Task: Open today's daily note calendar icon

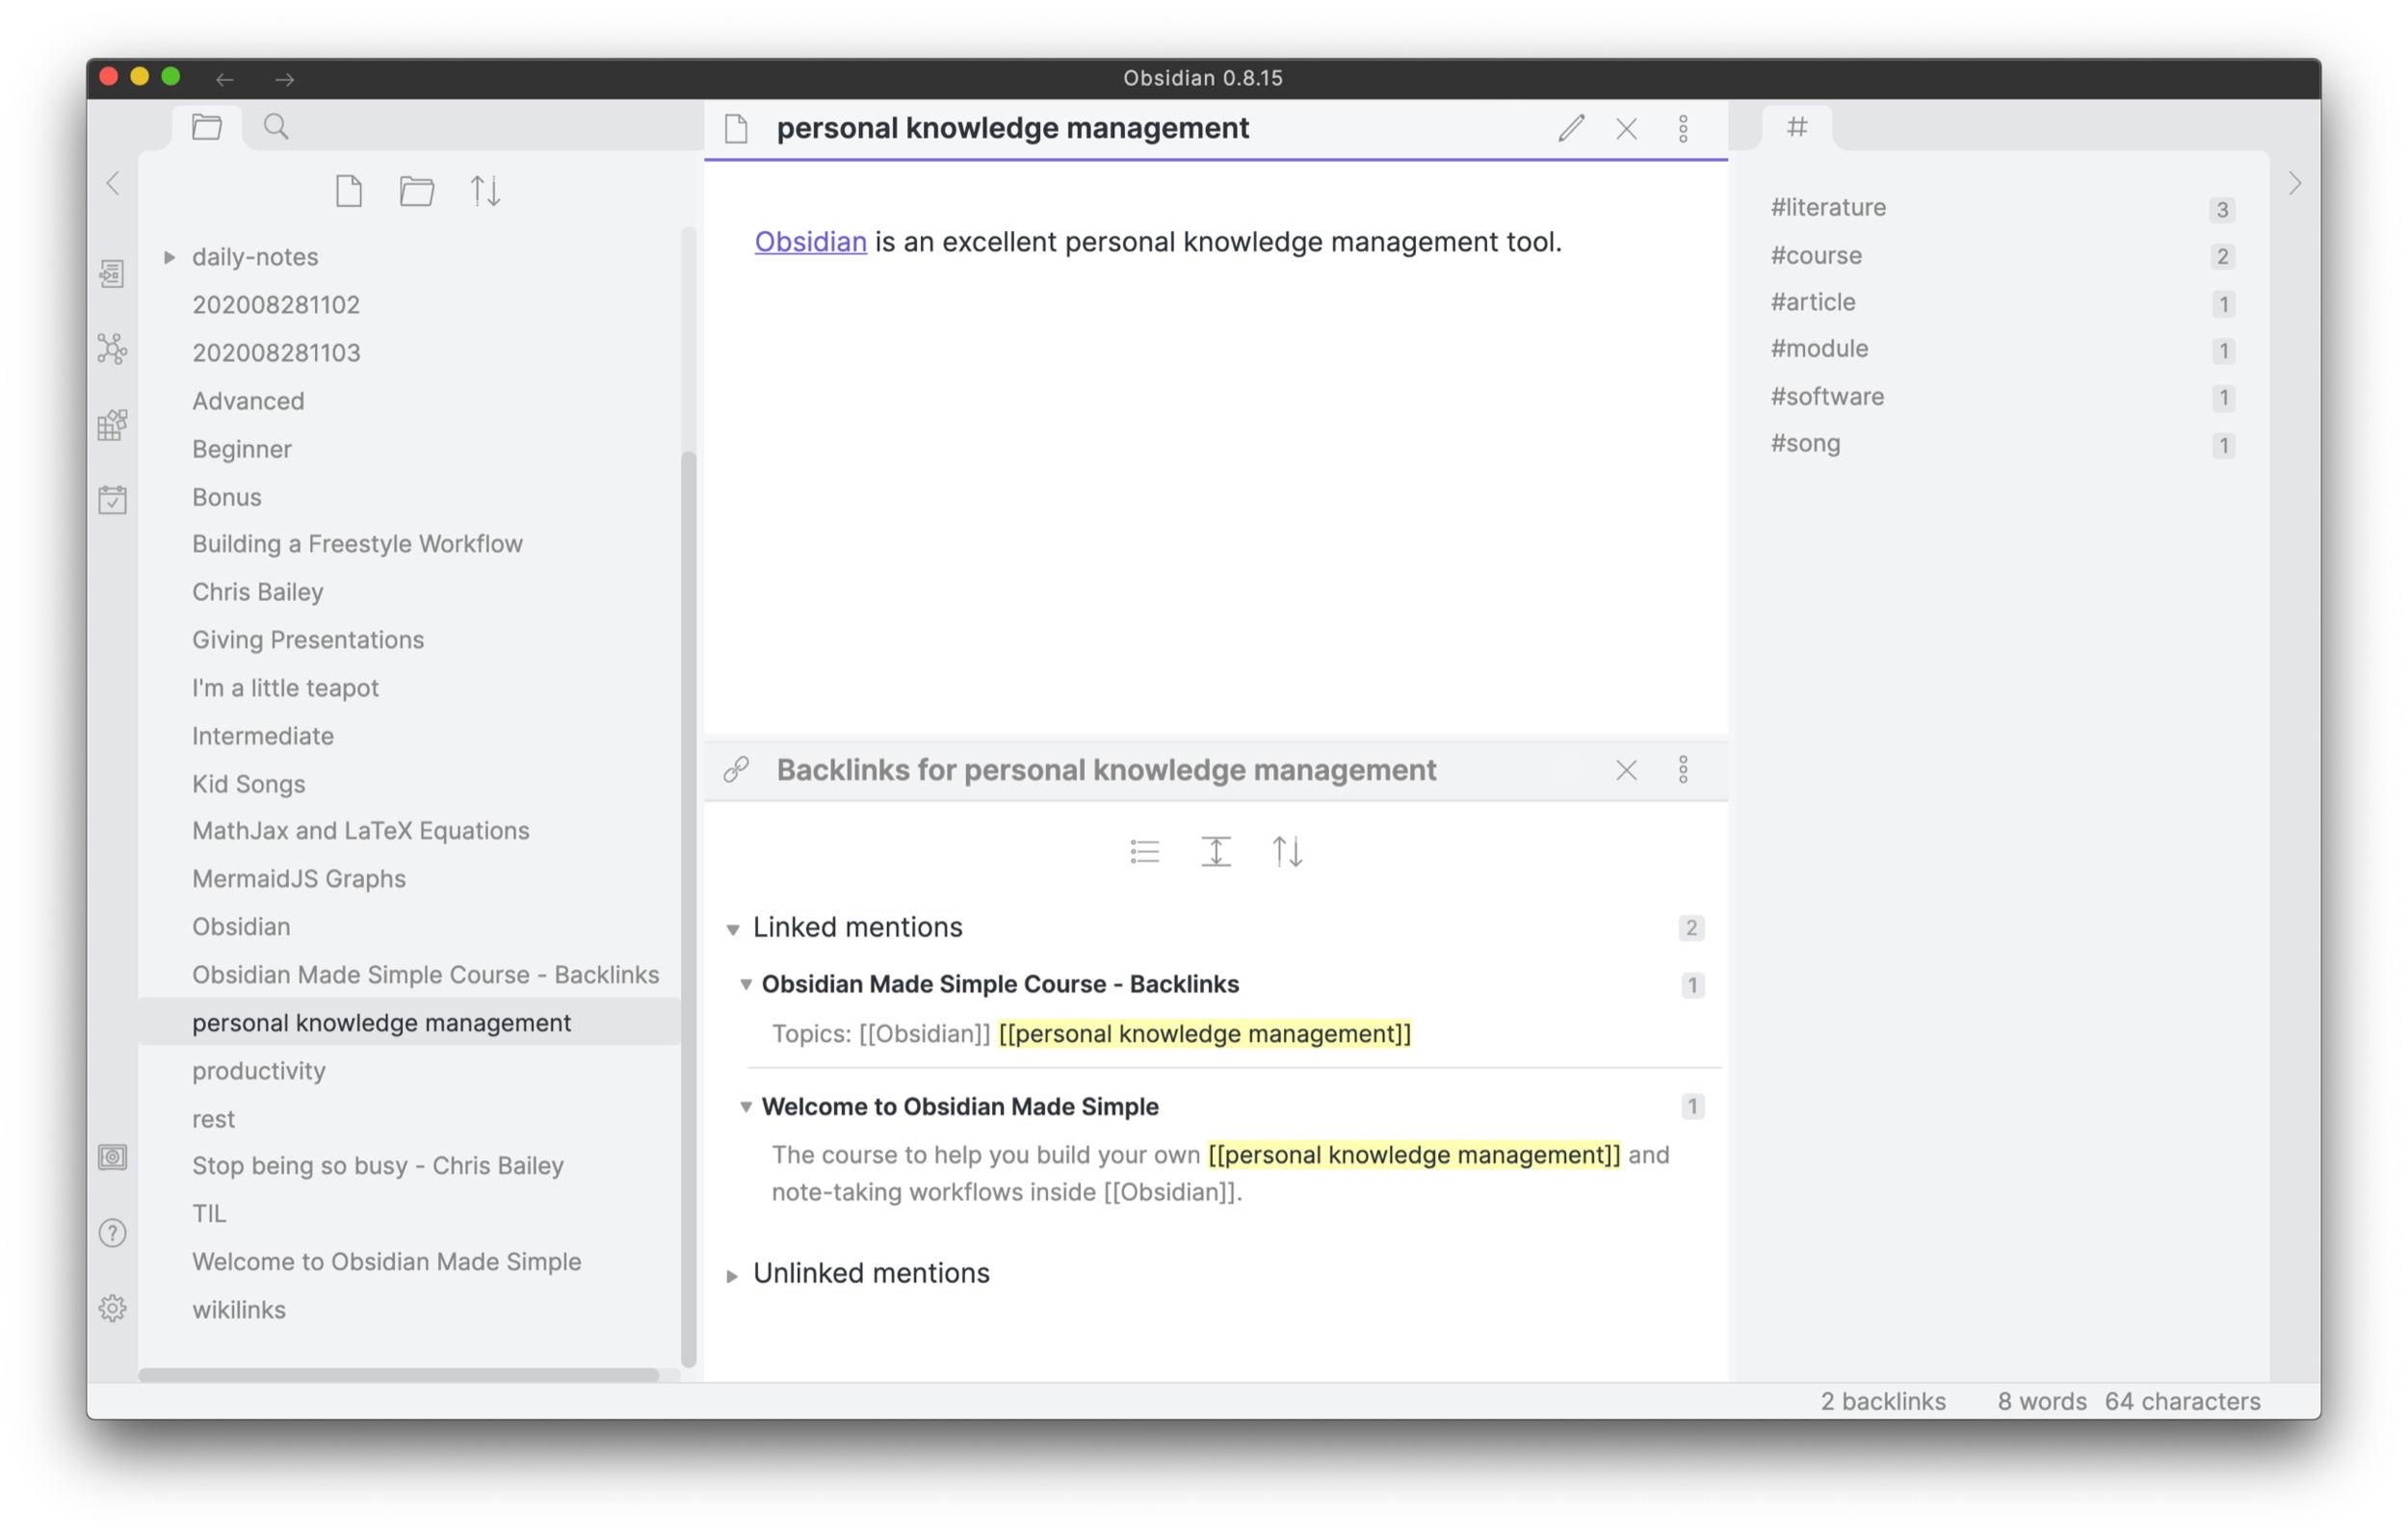Action: (x=112, y=499)
